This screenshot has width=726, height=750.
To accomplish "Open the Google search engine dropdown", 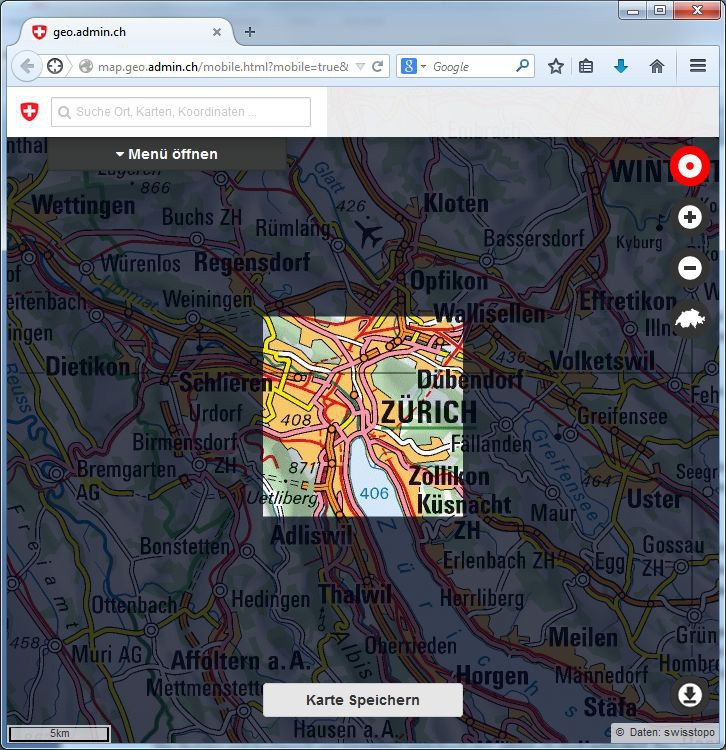I will (412, 67).
